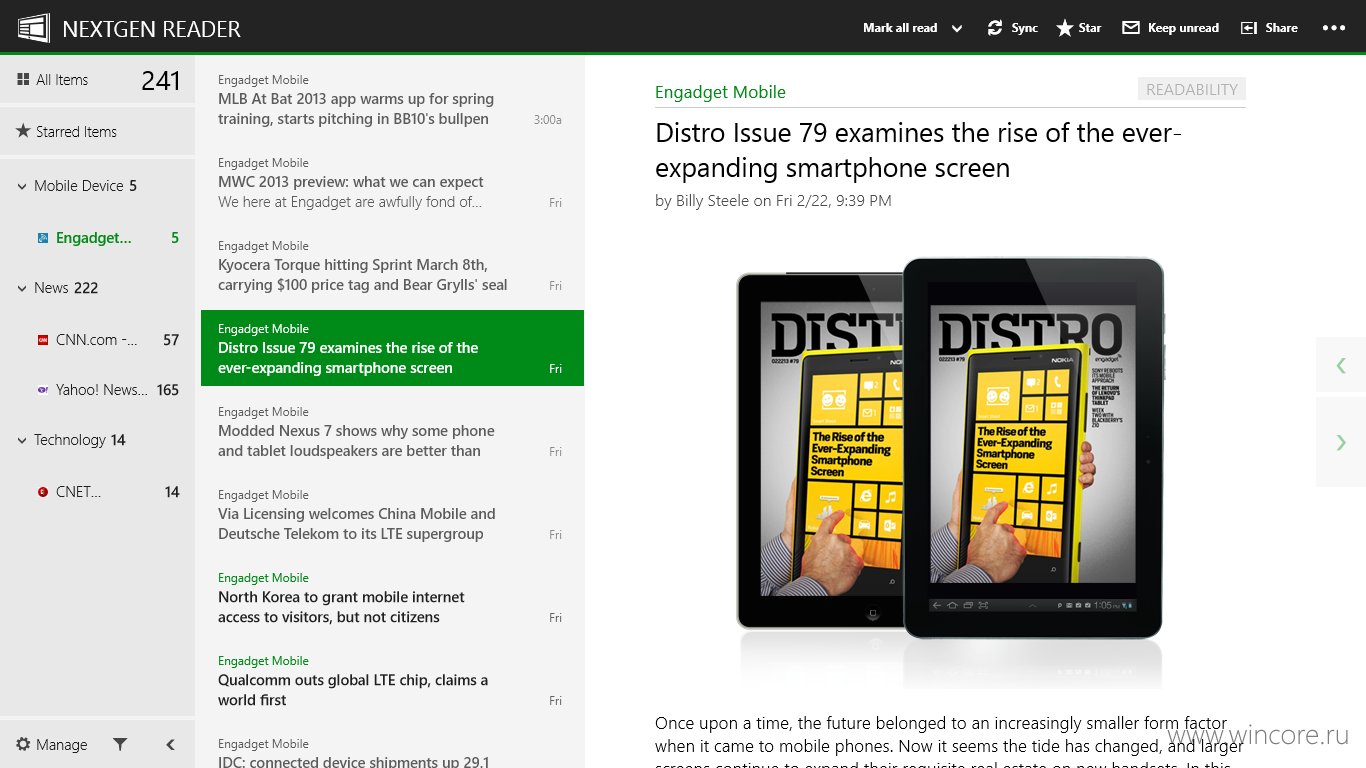Click the NextGen Reader app logo icon
This screenshot has height=768, width=1366.
click(x=35, y=28)
